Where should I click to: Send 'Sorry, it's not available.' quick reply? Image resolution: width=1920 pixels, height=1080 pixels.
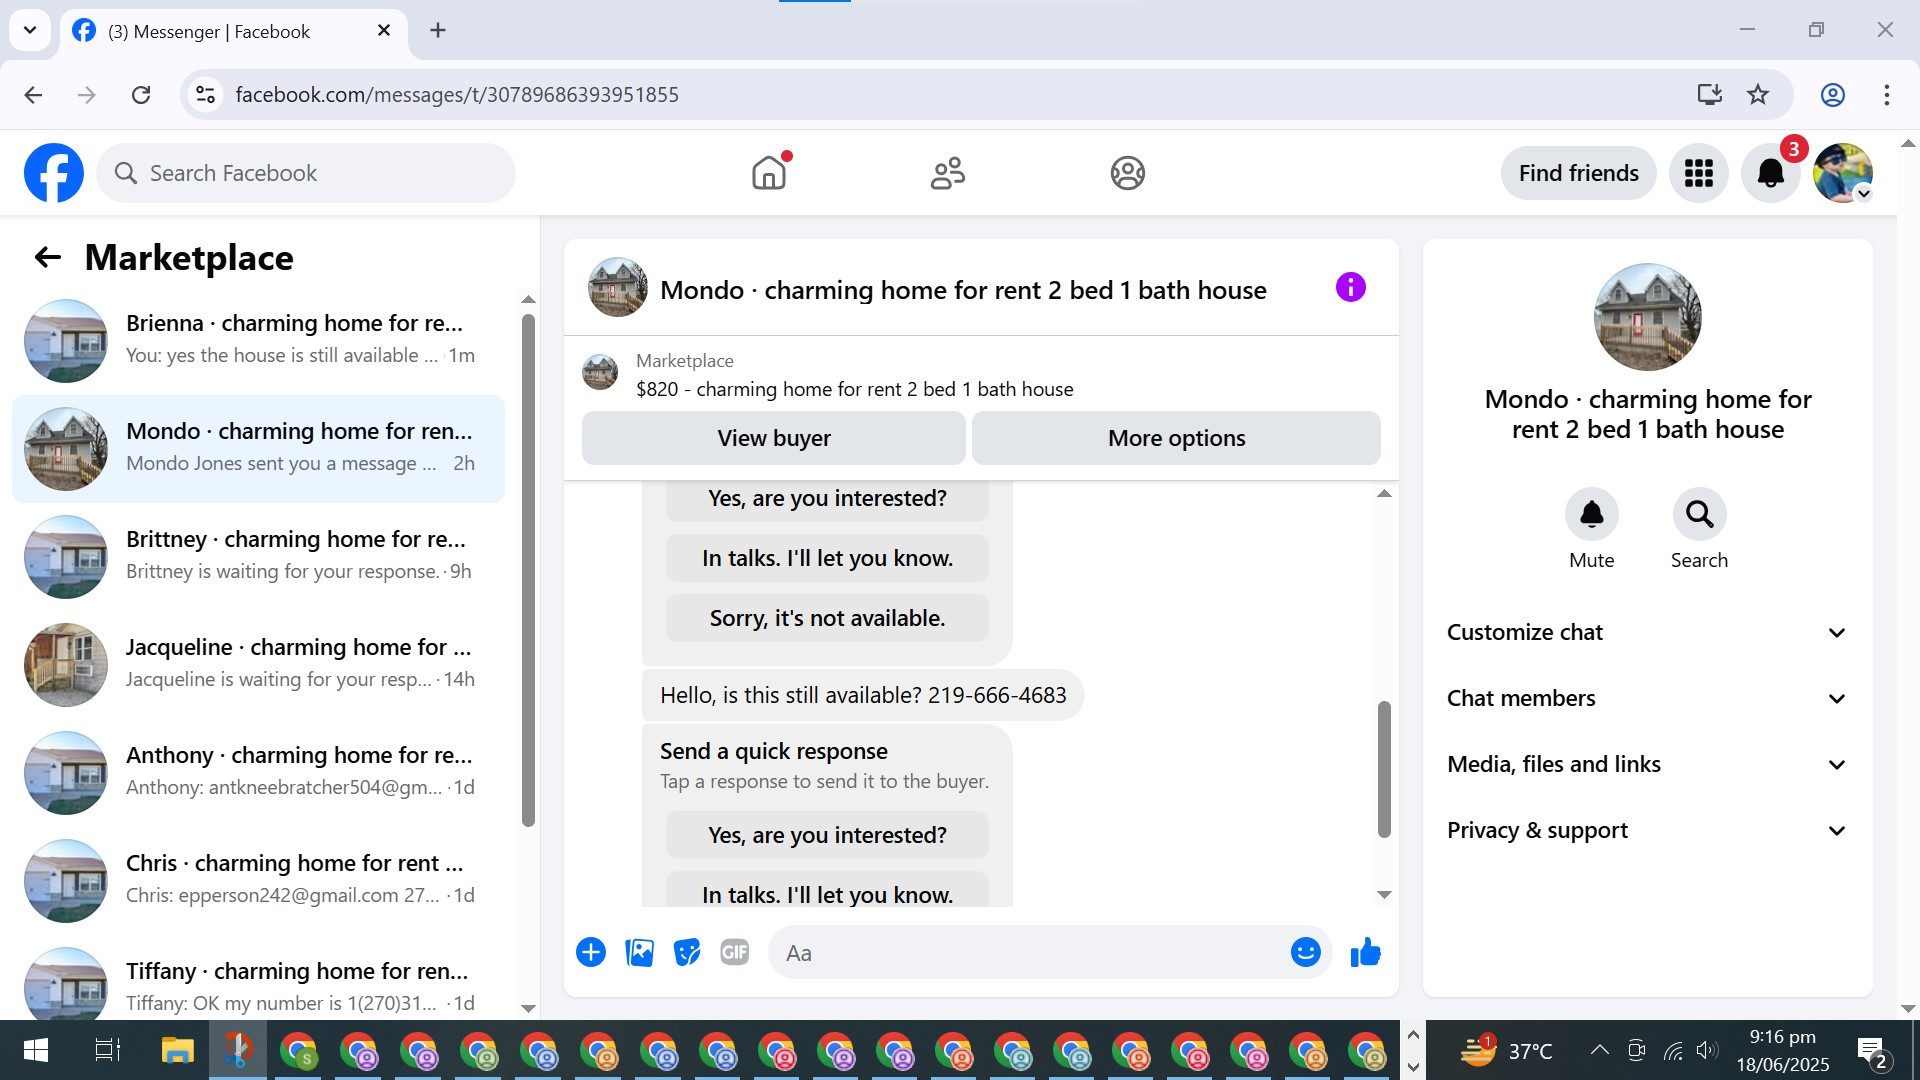pos(827,618)
